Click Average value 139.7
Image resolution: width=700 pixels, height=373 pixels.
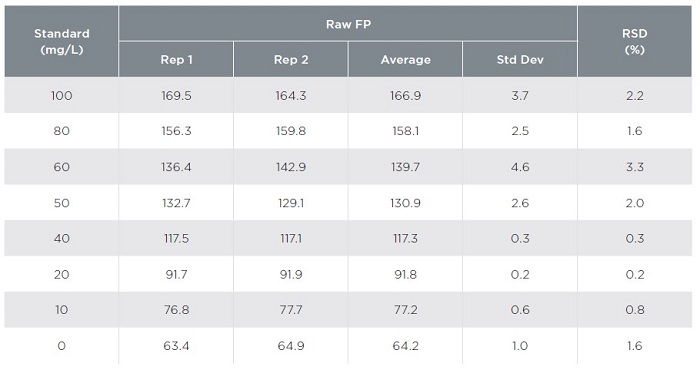click(405, 167)
